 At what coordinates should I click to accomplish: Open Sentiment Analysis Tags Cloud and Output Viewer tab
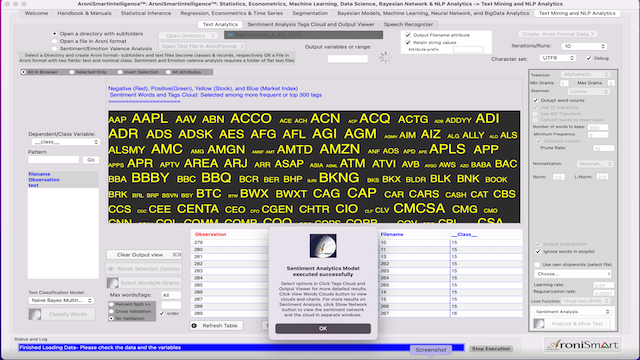tap(311, 24)
